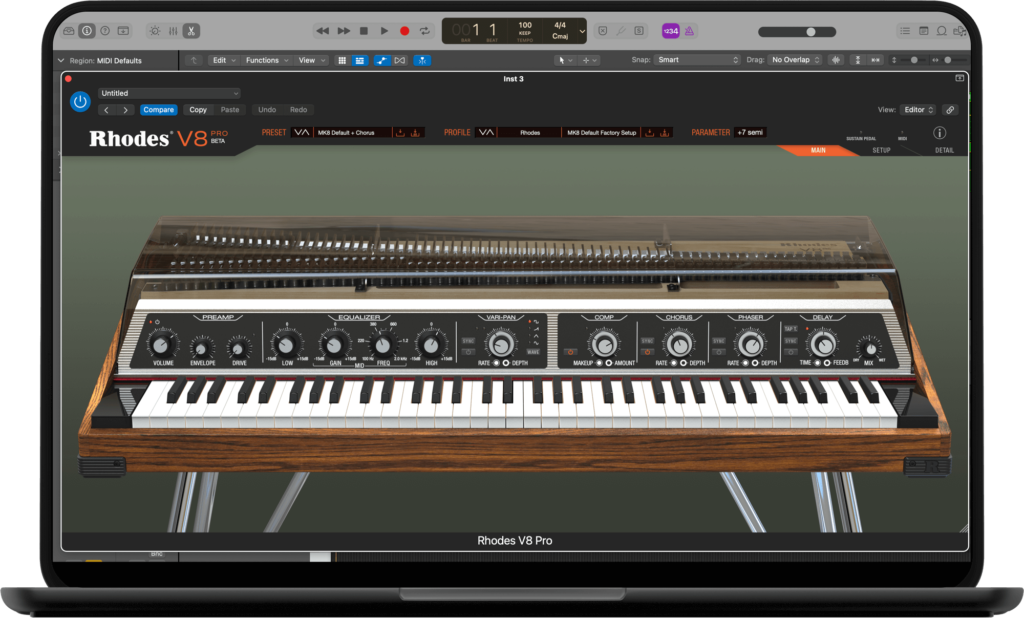The image size is (1024, 618).
Task: Click the plugin link chain icon
Action: tap(950, 110)
